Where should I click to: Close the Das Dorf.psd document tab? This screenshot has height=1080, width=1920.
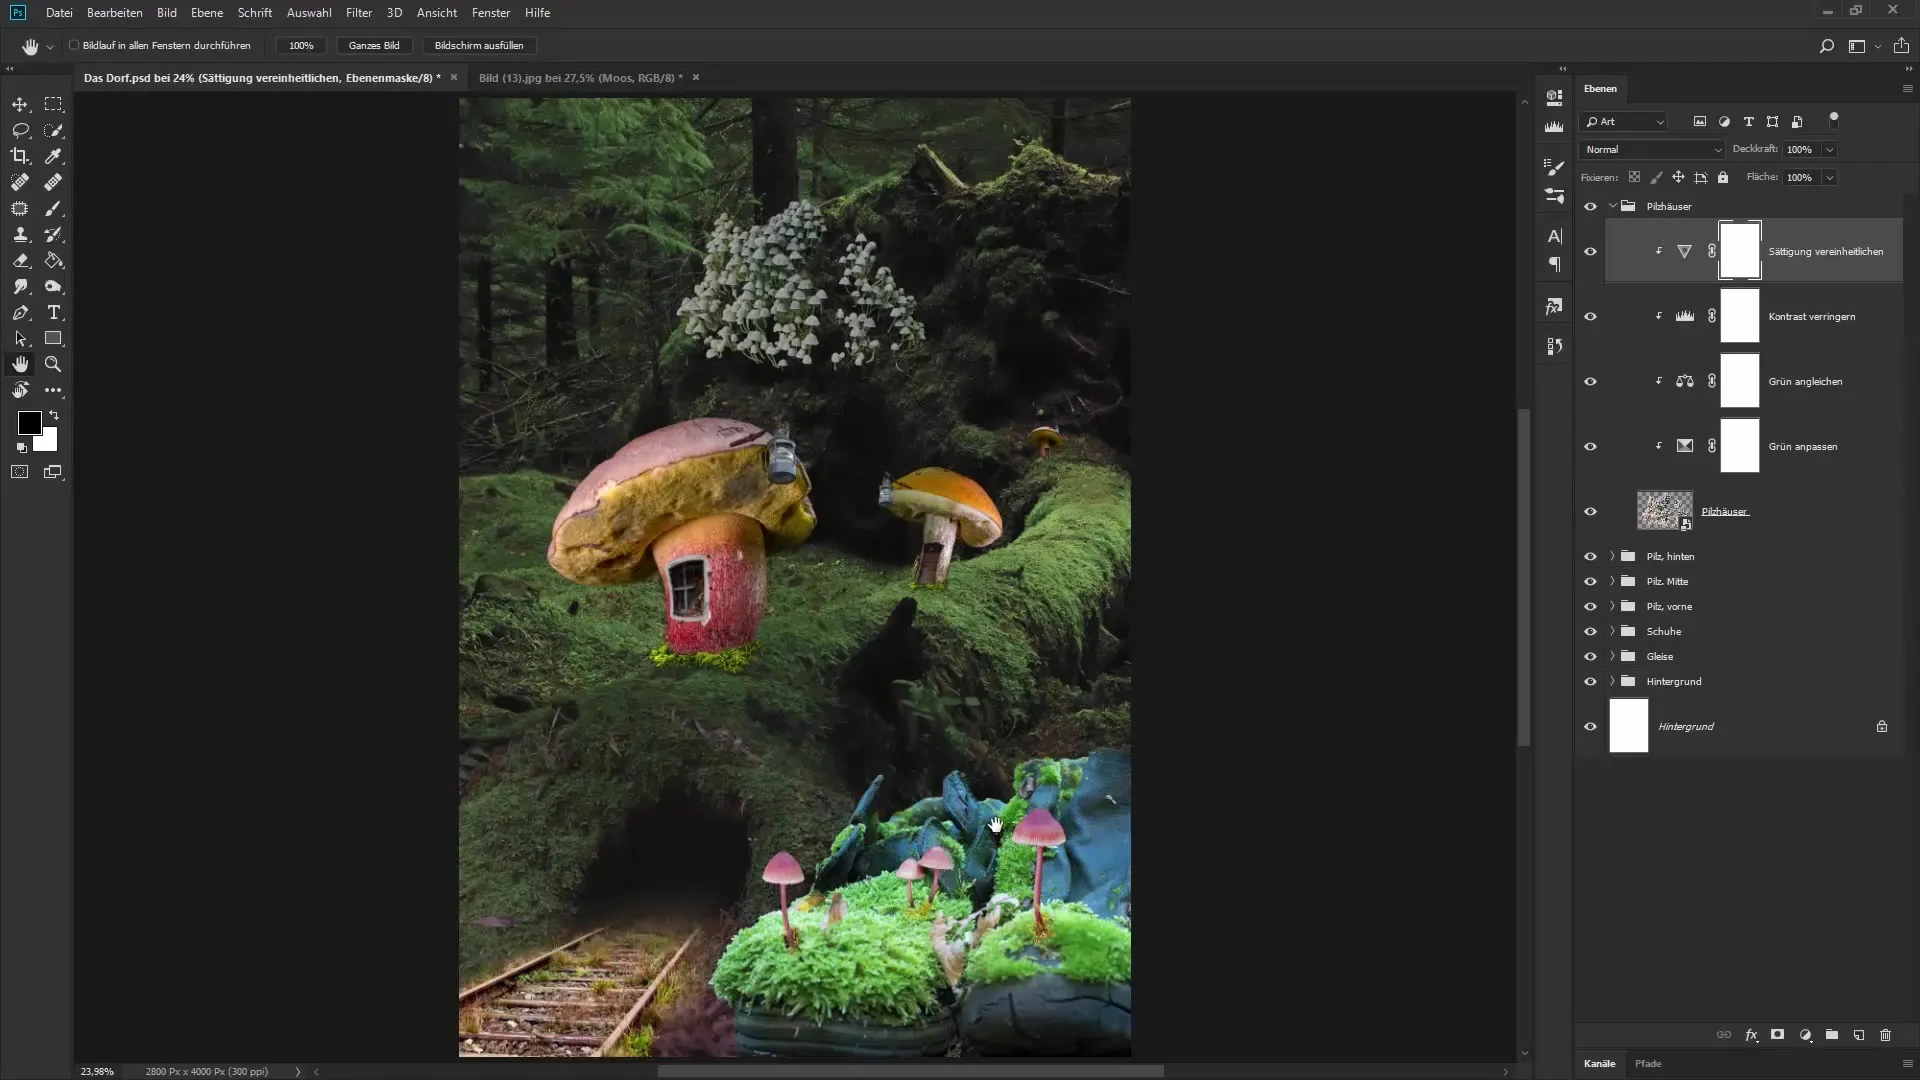click(x=454, y=77)
